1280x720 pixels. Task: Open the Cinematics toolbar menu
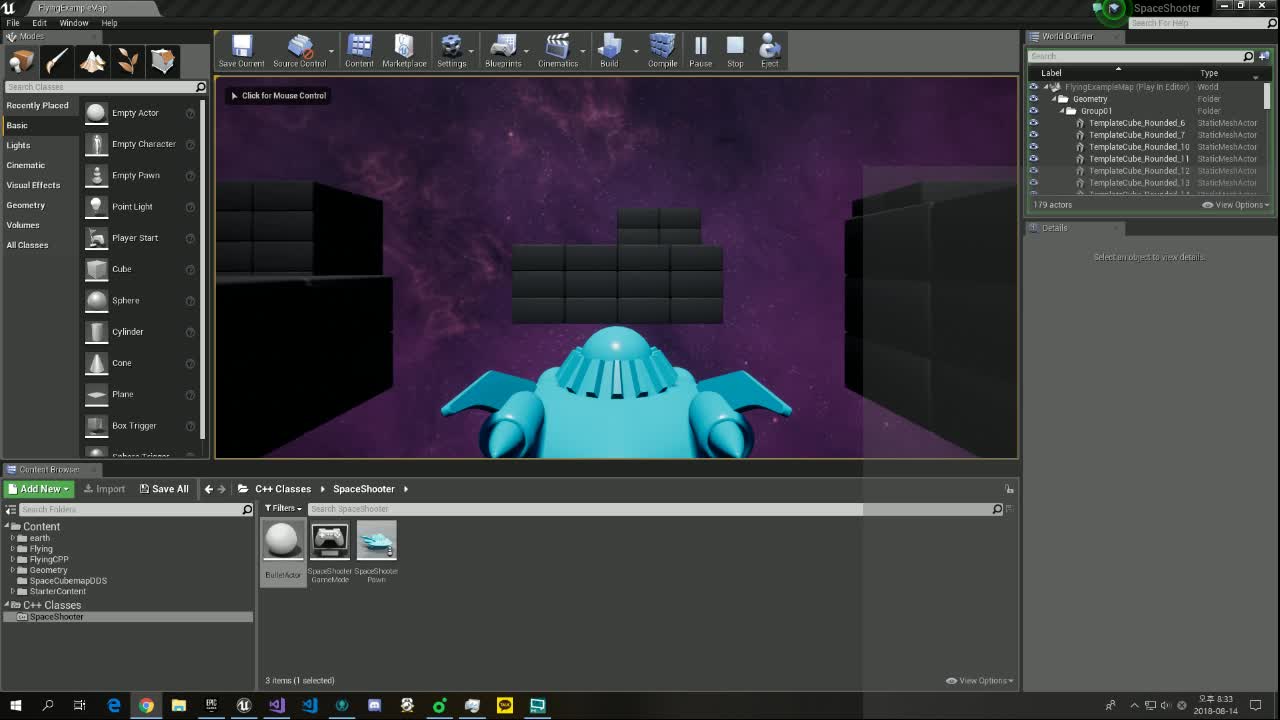tap(558, 51)
